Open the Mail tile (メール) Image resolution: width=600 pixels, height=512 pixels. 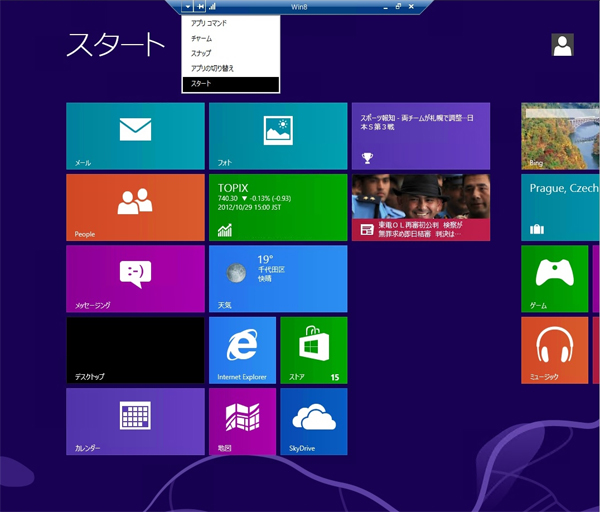135,136
